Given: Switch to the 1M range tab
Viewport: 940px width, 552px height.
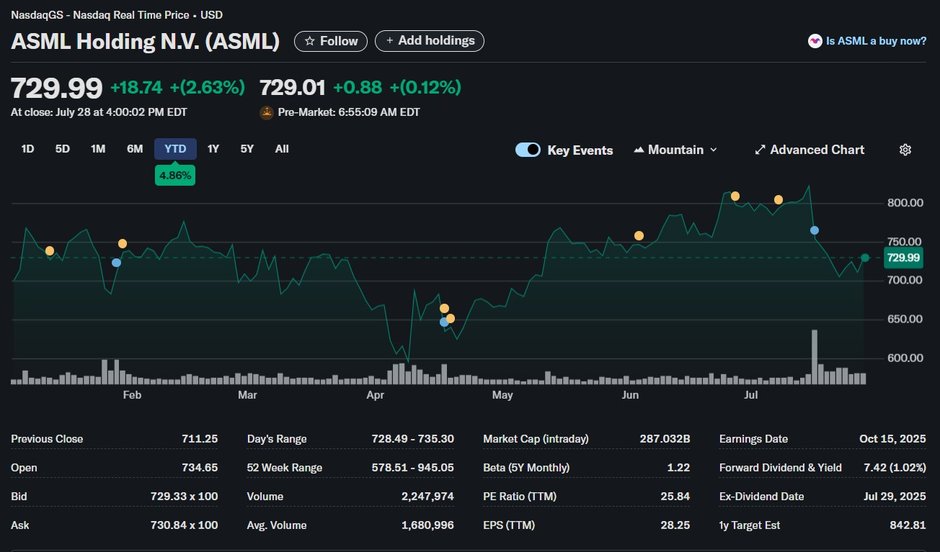Looking at the screenshot, I should point(98,149).
